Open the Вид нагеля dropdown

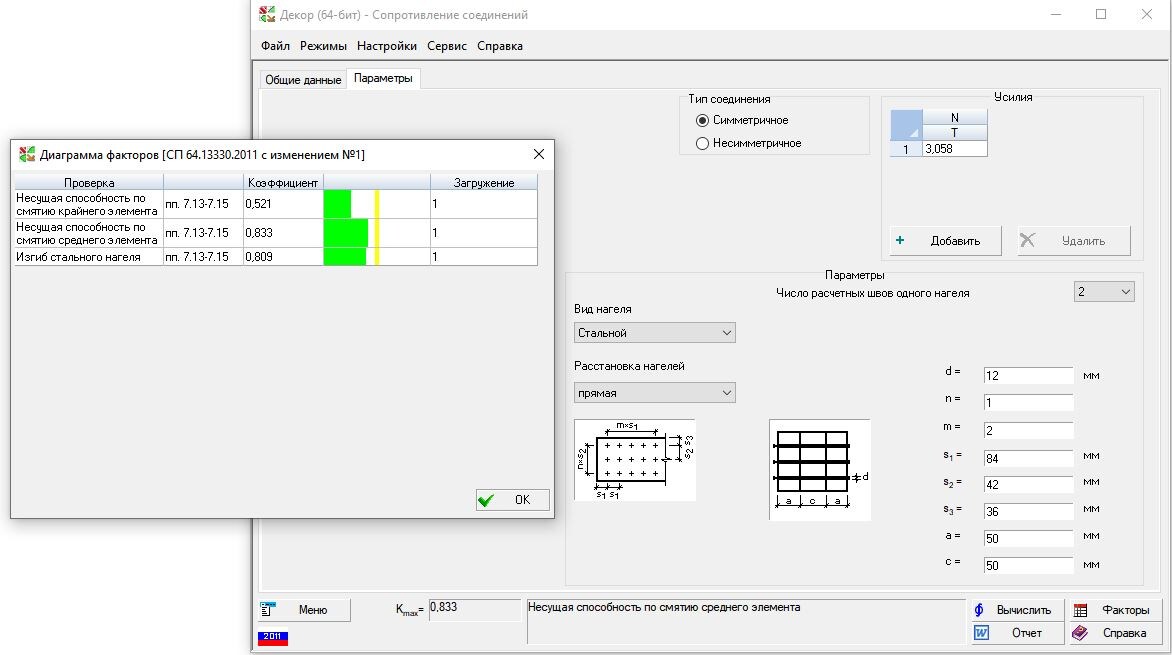(655, 333)
